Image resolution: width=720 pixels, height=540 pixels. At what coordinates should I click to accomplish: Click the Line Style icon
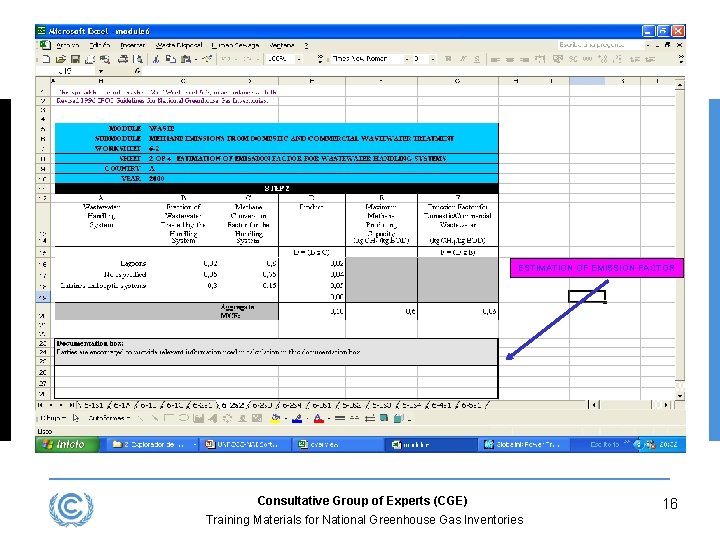[x=340, y=418]
